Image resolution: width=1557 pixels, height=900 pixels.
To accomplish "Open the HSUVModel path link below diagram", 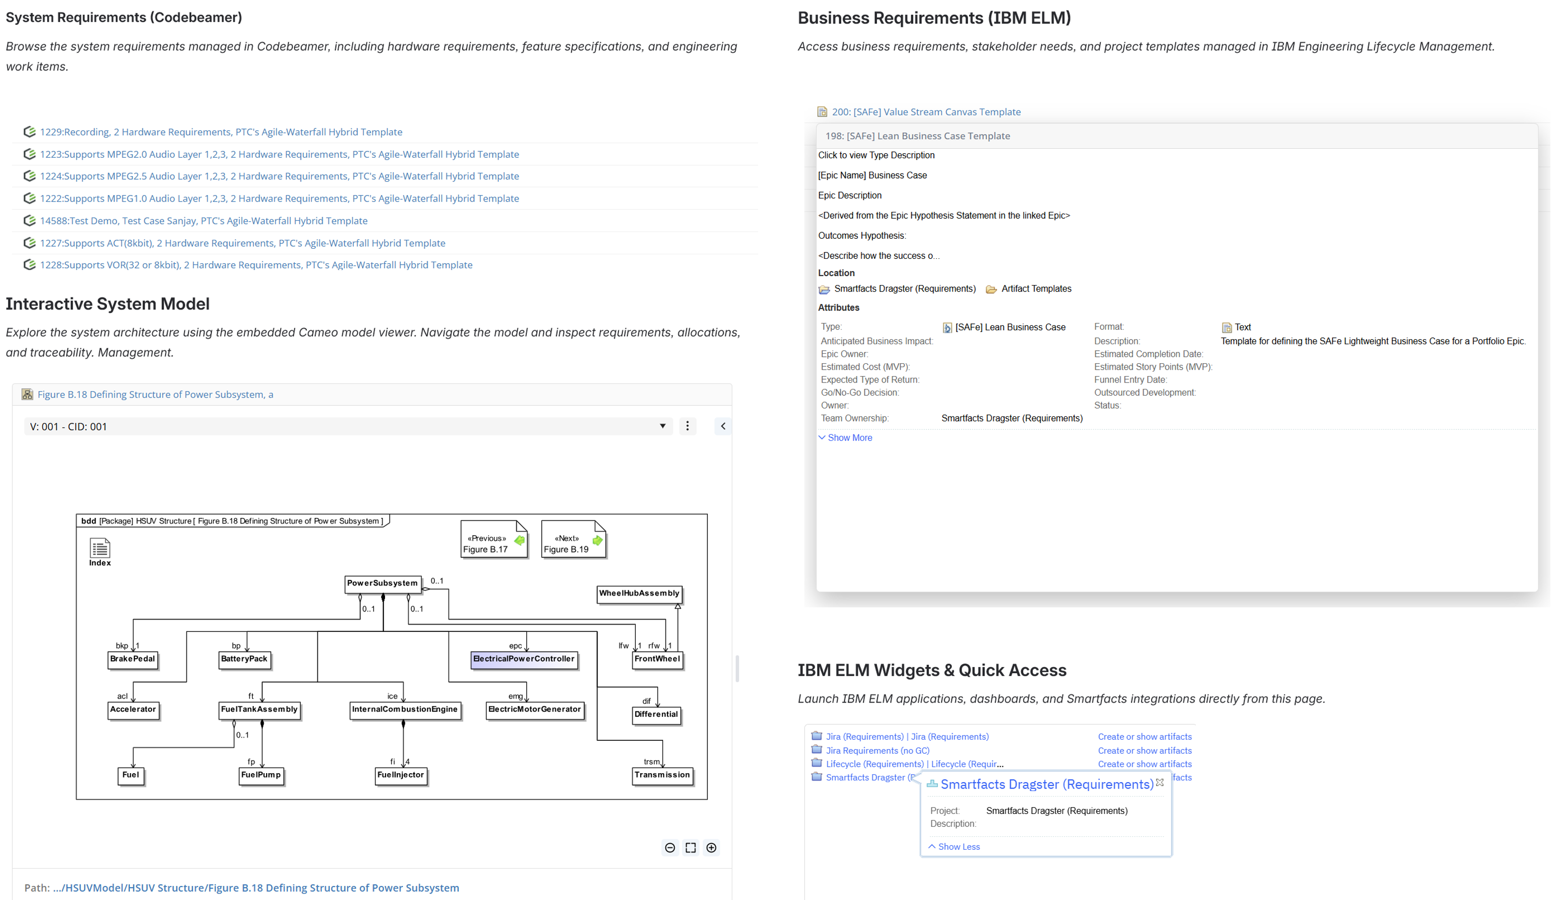I will point(256,888).
